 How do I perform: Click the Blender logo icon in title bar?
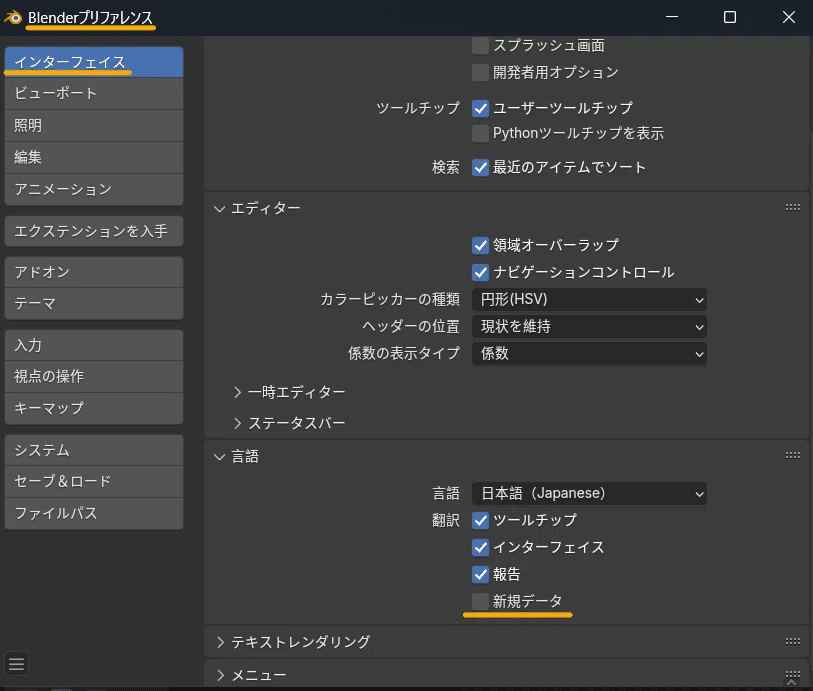click(x=13, y=17)
